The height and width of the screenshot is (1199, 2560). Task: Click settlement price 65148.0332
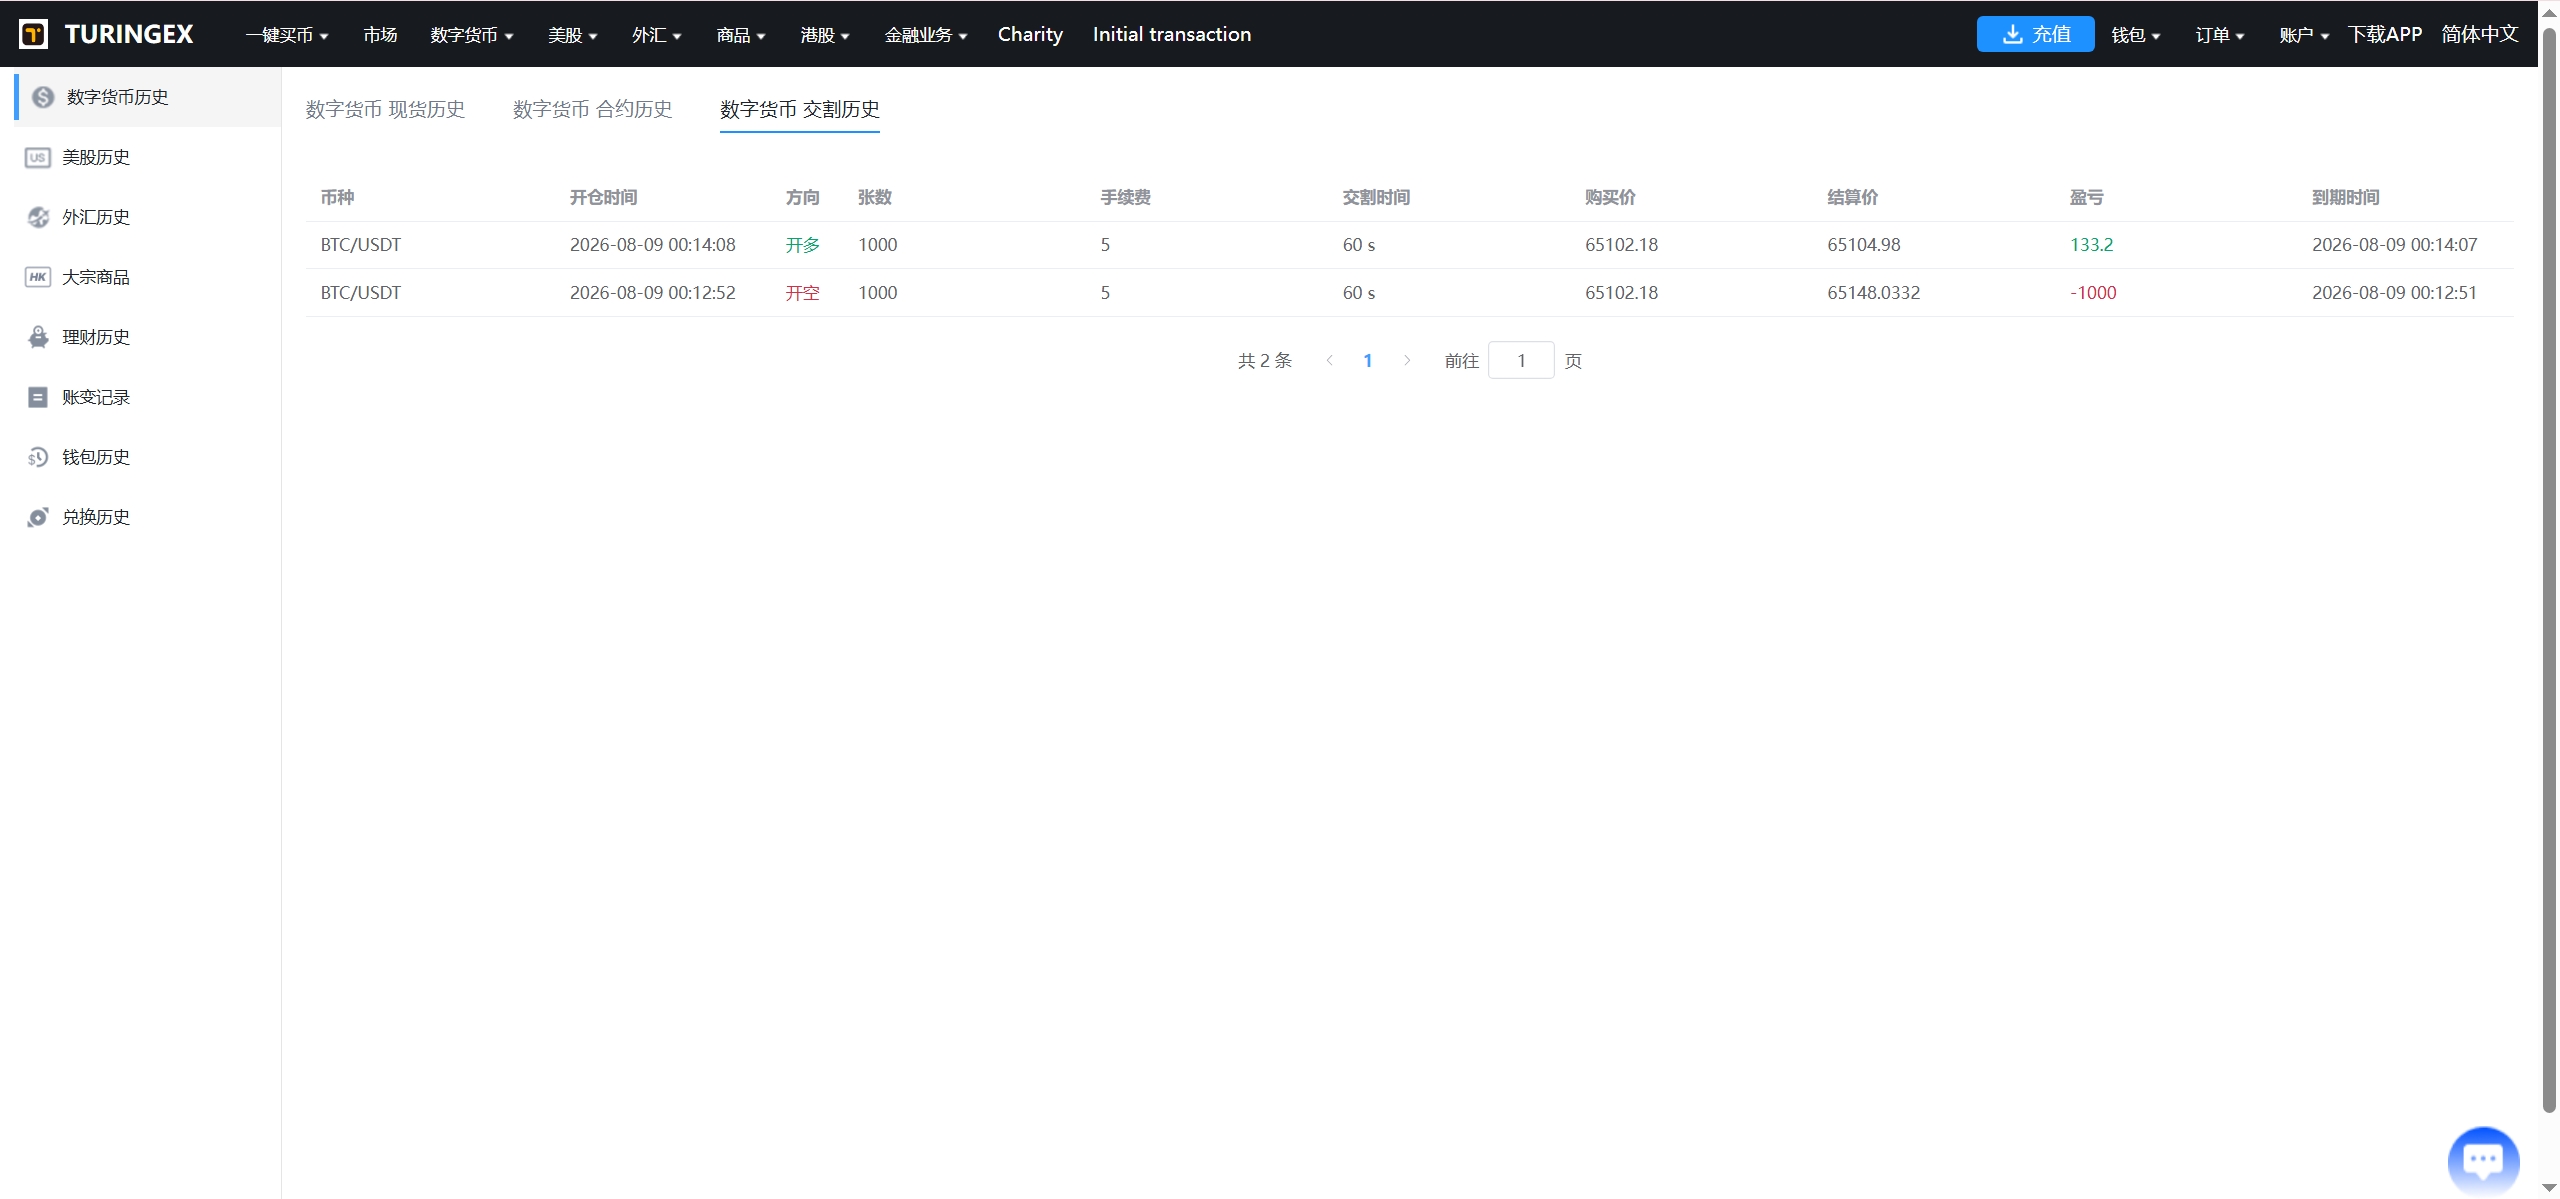(1874, 293)
